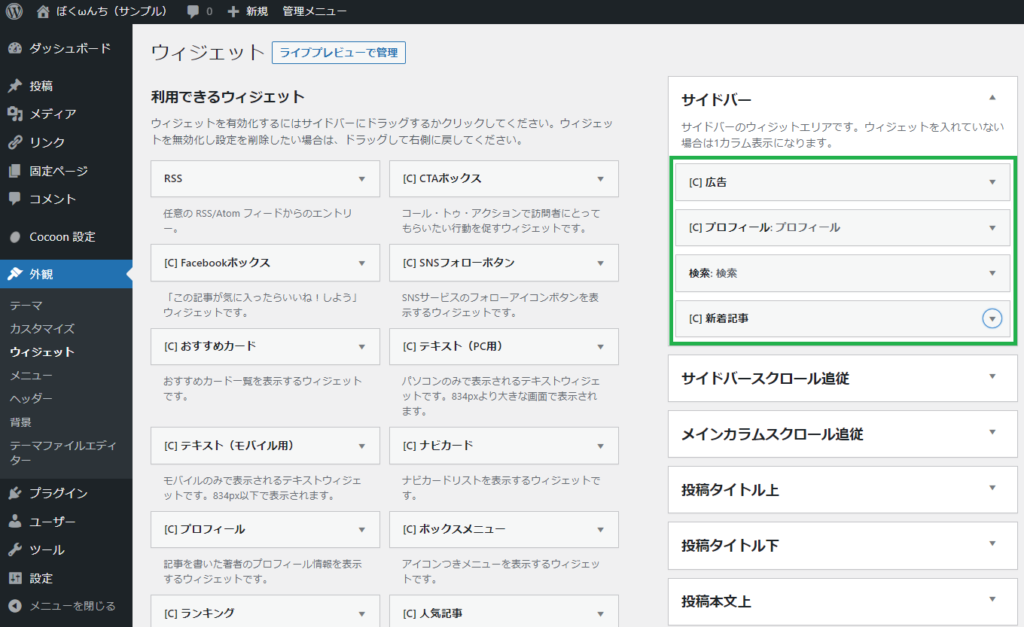This screenshot has width=1024, height=627.
Task: Collapse the サイドバー widget area arrow
Action: 992,98
